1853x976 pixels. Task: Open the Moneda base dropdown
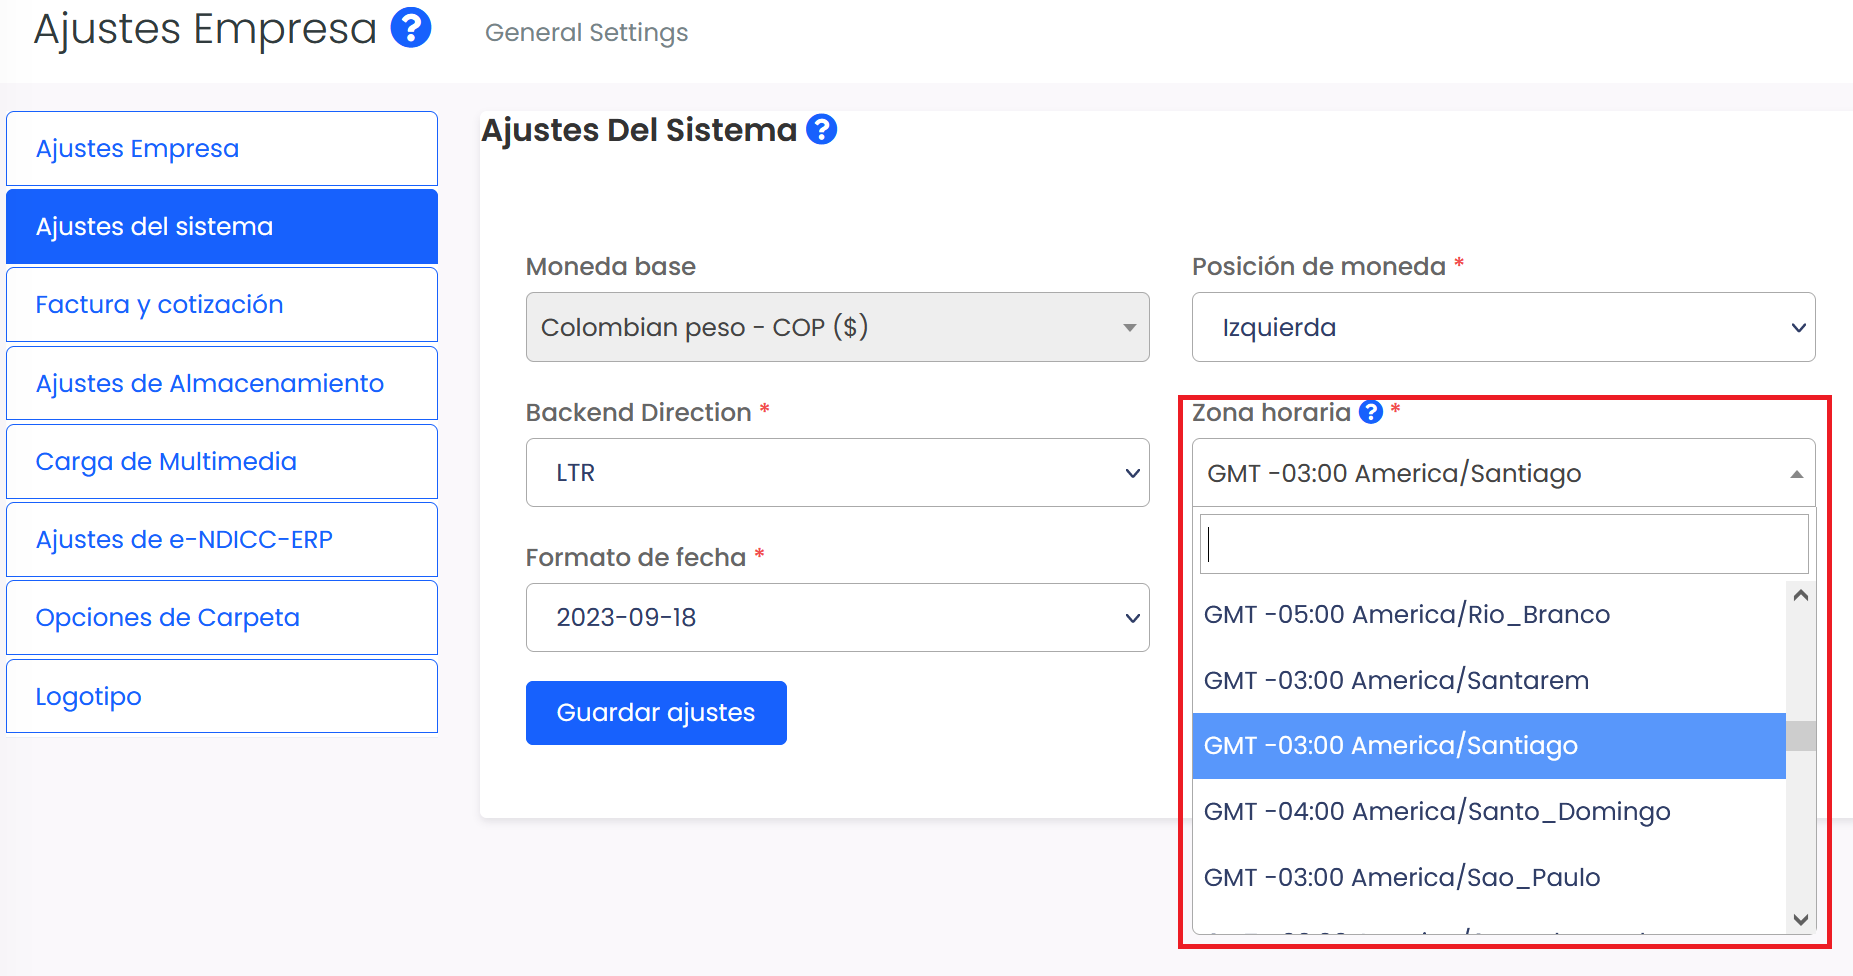pos(837,327)
